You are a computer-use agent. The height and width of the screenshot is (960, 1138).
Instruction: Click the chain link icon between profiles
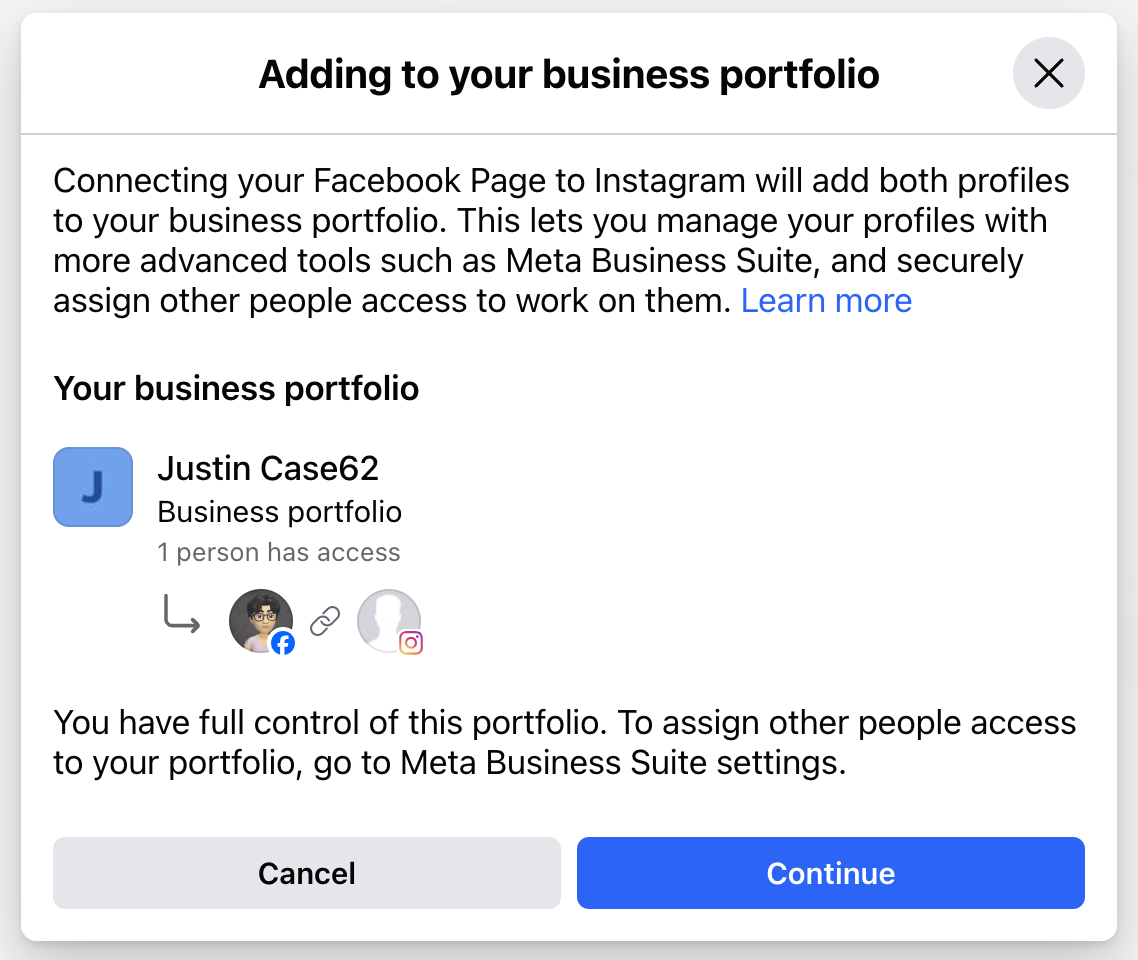325,621
